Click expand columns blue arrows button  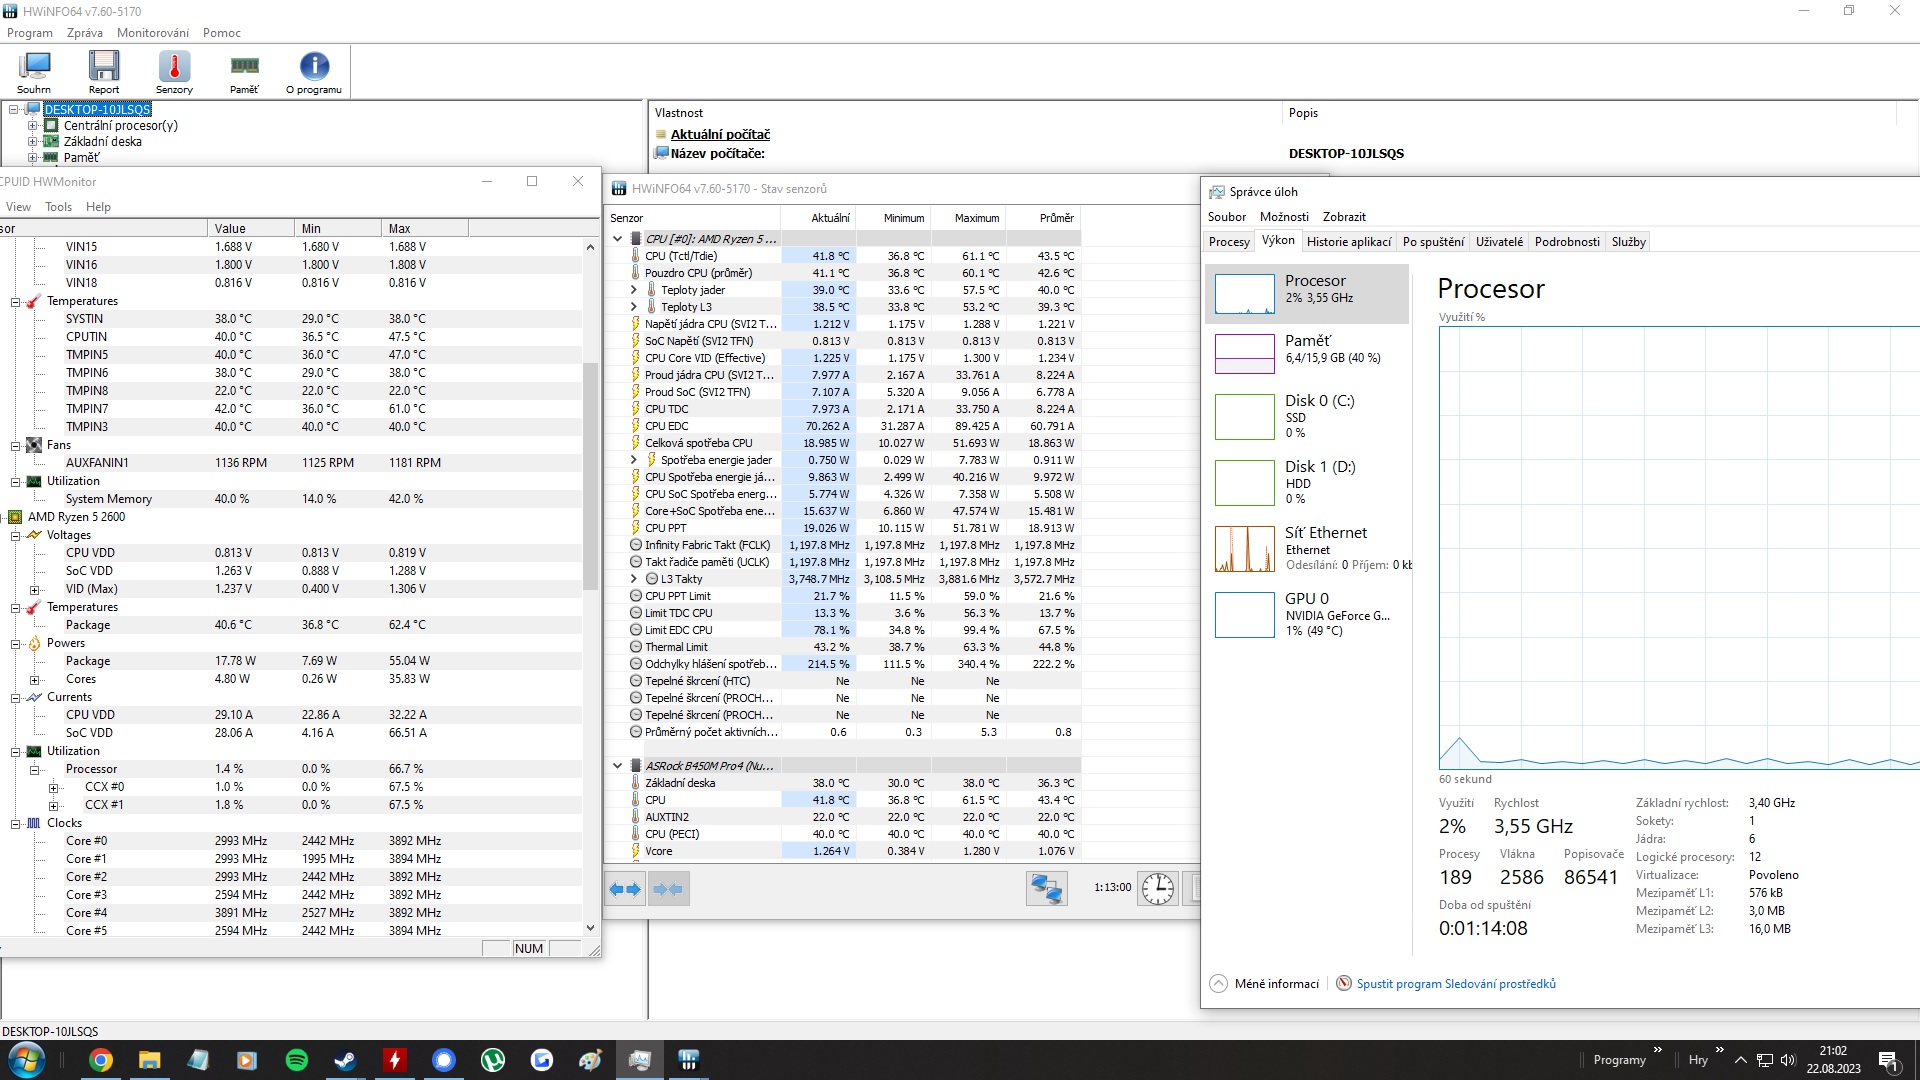(x=626, y=889)
